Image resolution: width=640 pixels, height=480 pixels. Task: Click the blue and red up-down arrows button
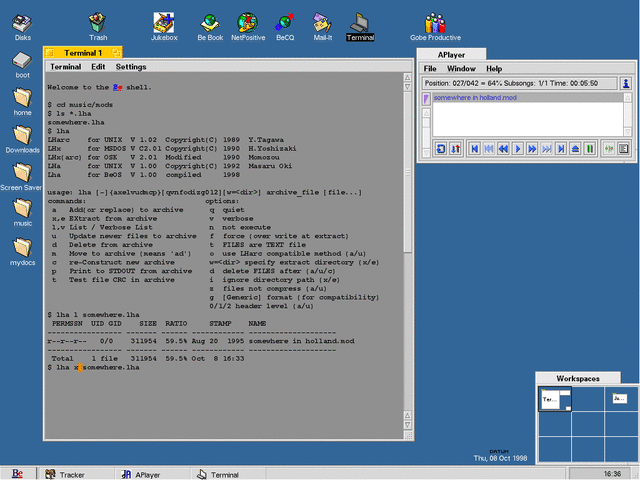tap(456, 149)
